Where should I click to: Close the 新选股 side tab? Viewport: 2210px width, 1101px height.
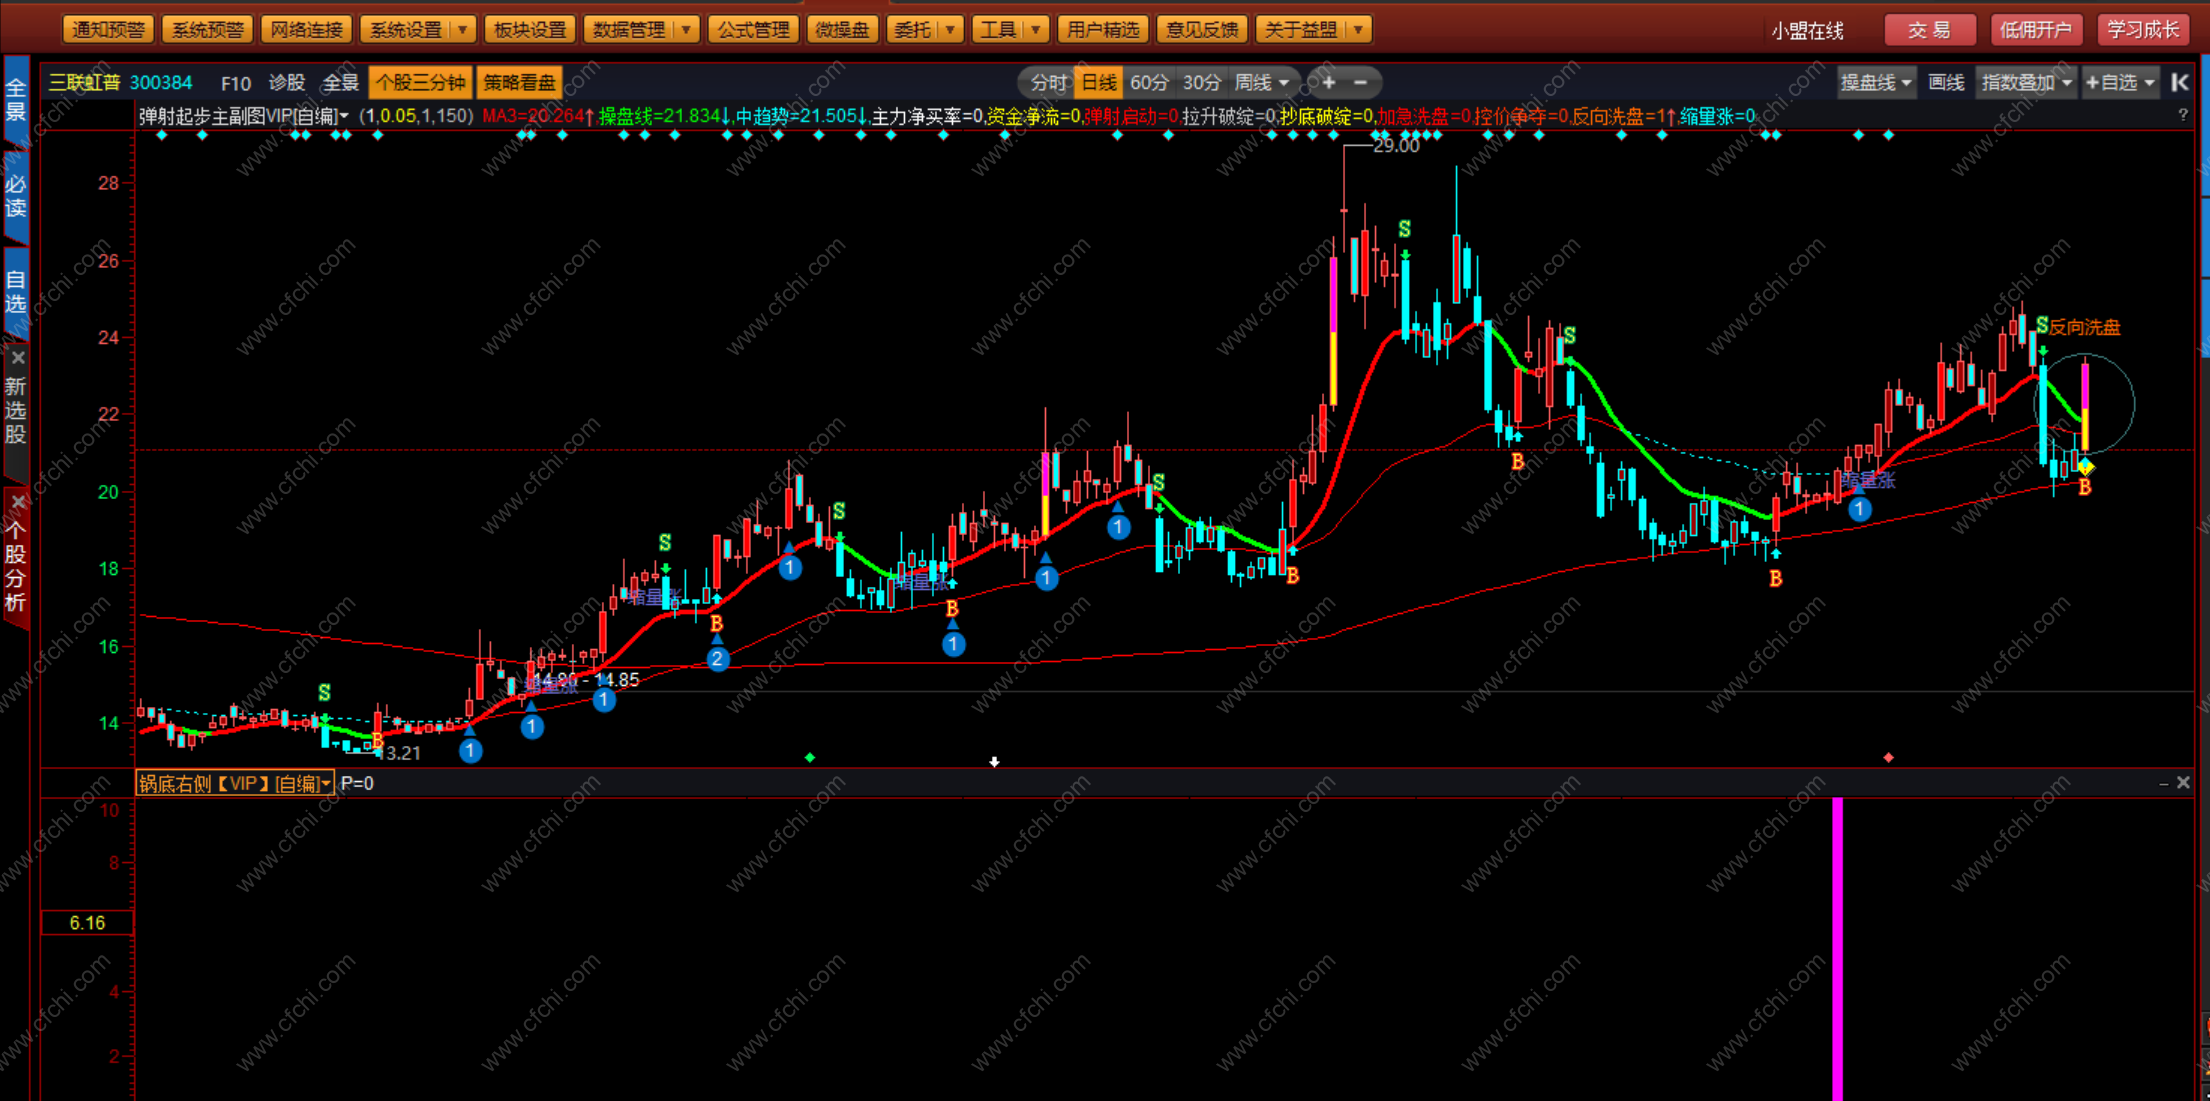(x=17, y=358)
